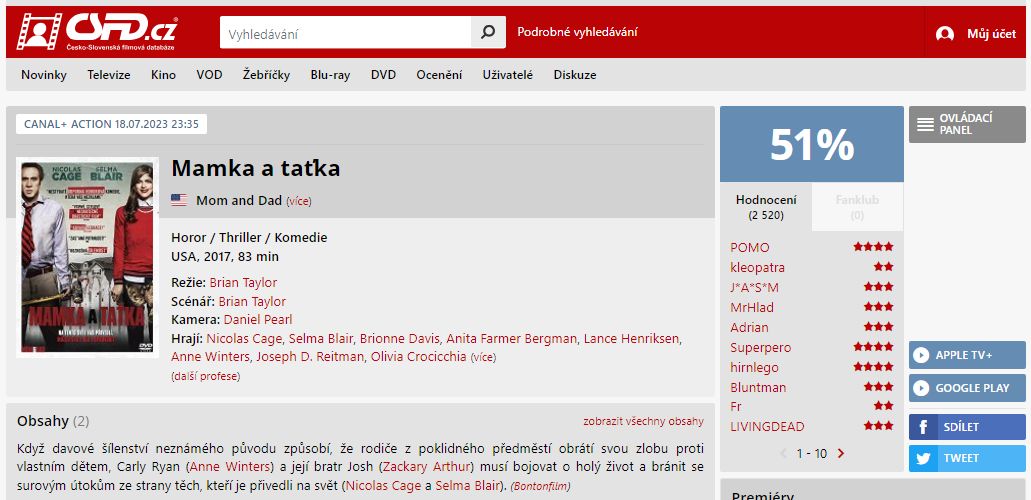This screenshot has width=1031, height=500.
Task: Click the Facebook icon on Sdílet
Action: 923,427
